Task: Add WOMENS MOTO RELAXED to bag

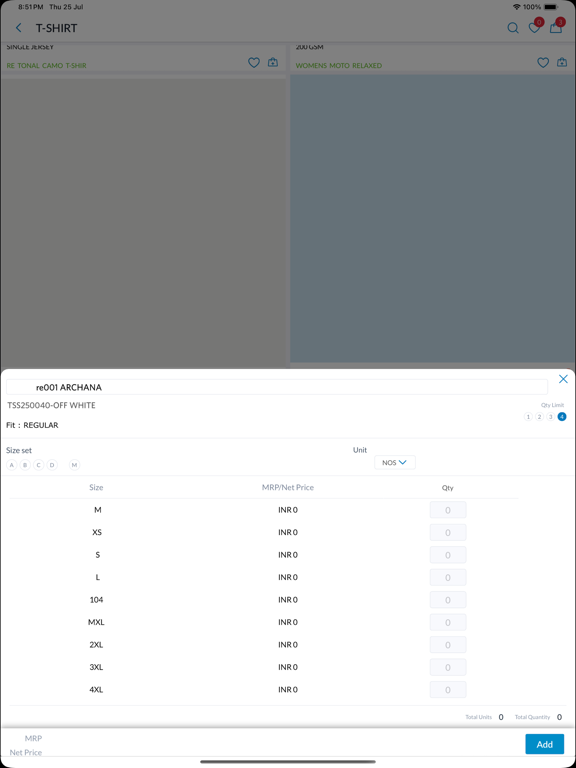Action: point(562,63)
